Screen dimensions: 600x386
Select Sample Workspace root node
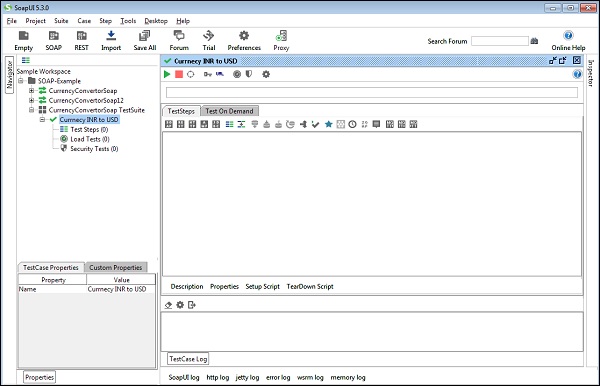[x=44, y=71]
